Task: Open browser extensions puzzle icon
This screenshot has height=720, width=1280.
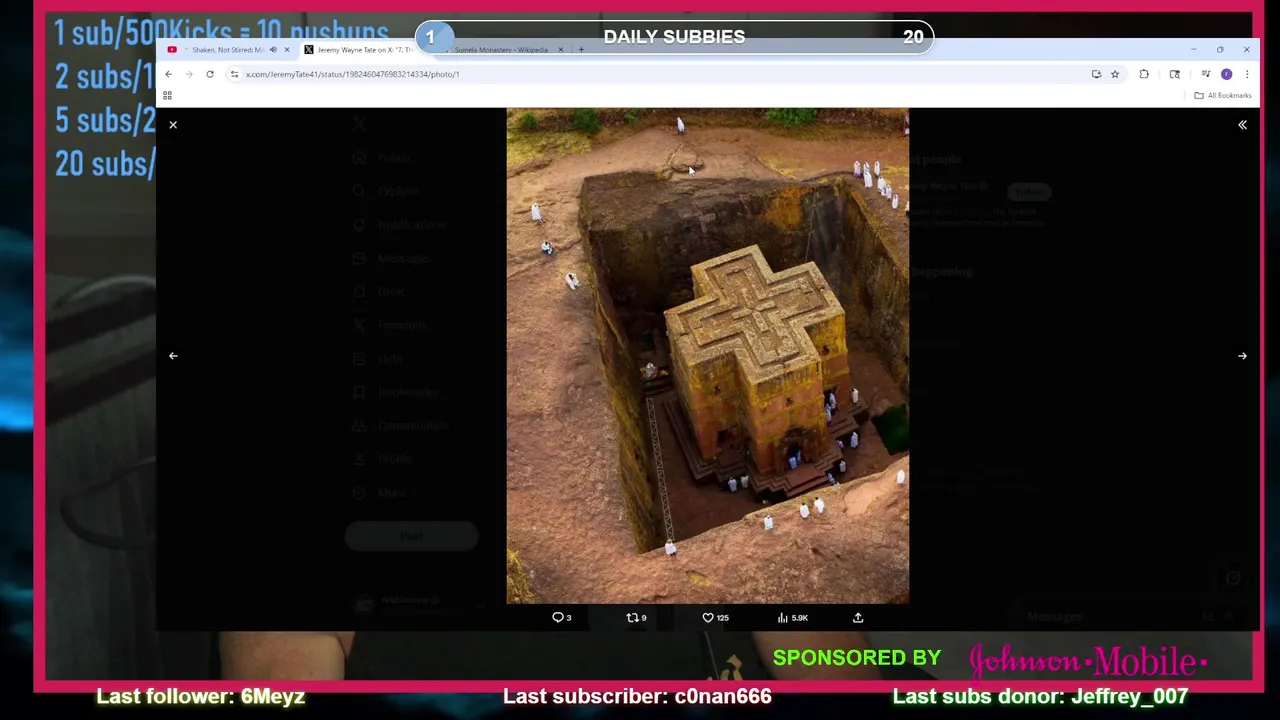Action: coord(1144,74)
